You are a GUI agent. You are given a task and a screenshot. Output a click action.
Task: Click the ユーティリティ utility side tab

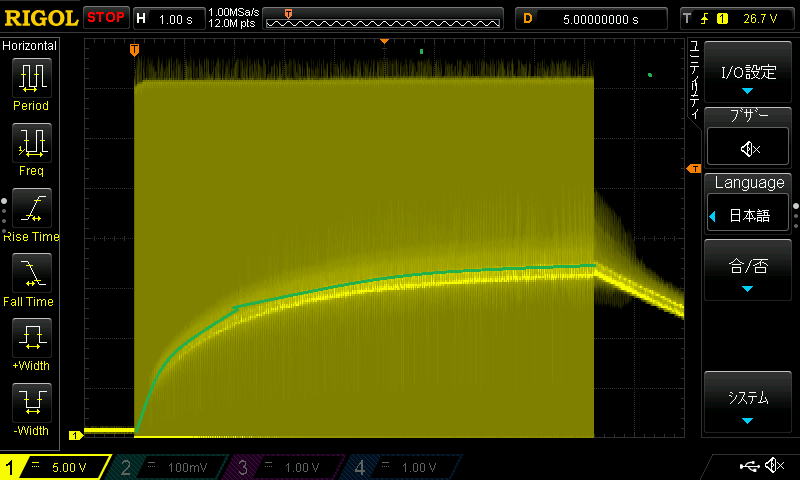click(694, 80)
